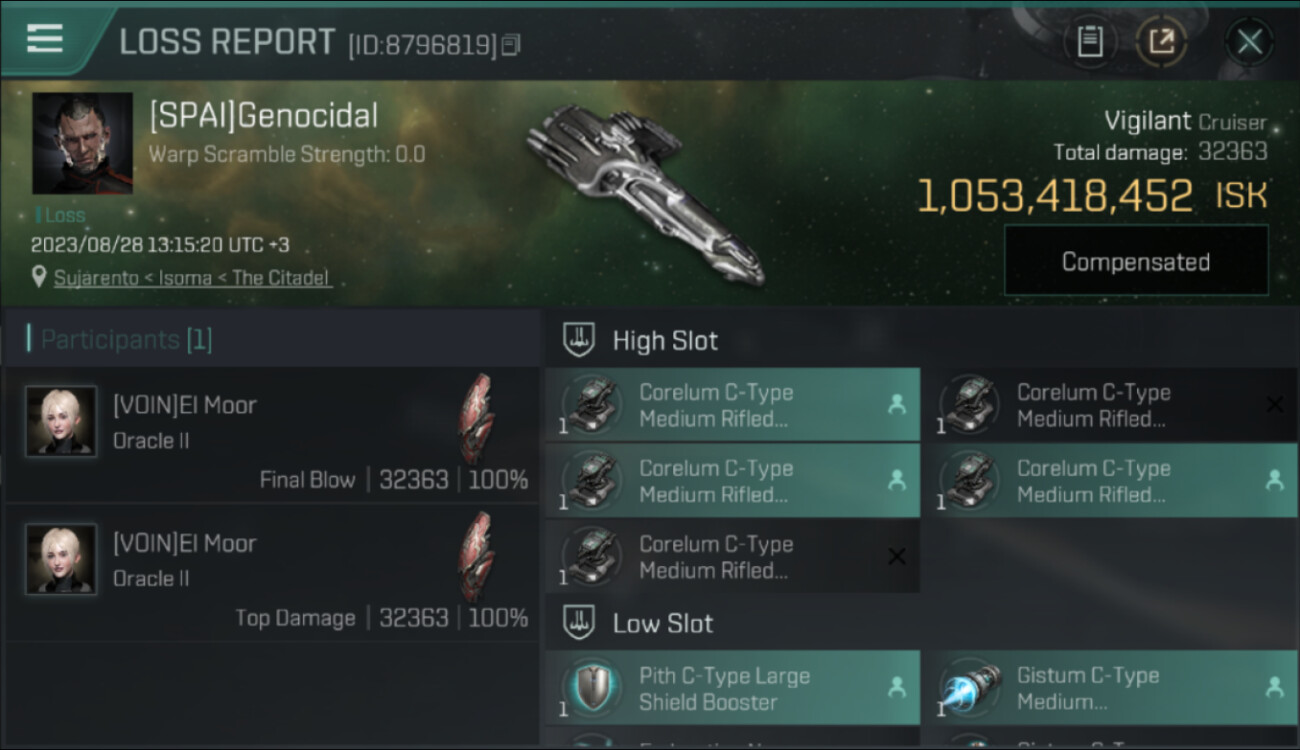This screenshot has height=750, width=1300.
Task: Select first Corelum C-Type Medium Rifled module
Action: [x=732, y=405]
